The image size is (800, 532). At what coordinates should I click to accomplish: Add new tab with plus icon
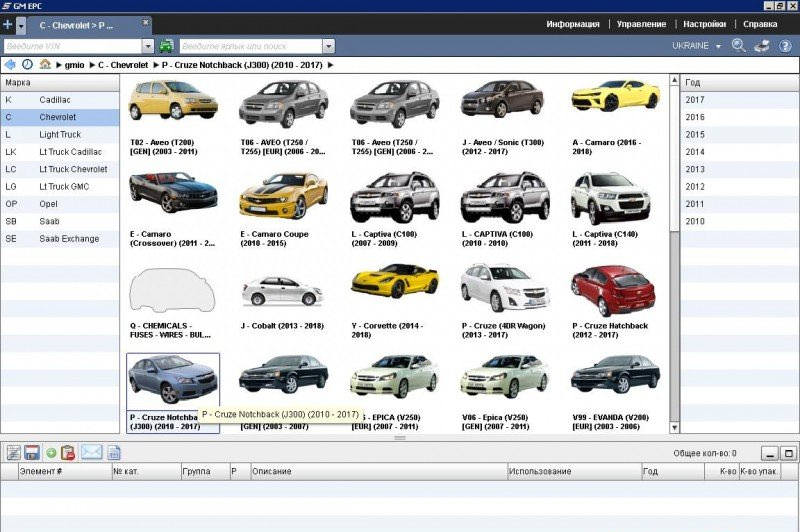pyautogui.click(x=8, y=24)
